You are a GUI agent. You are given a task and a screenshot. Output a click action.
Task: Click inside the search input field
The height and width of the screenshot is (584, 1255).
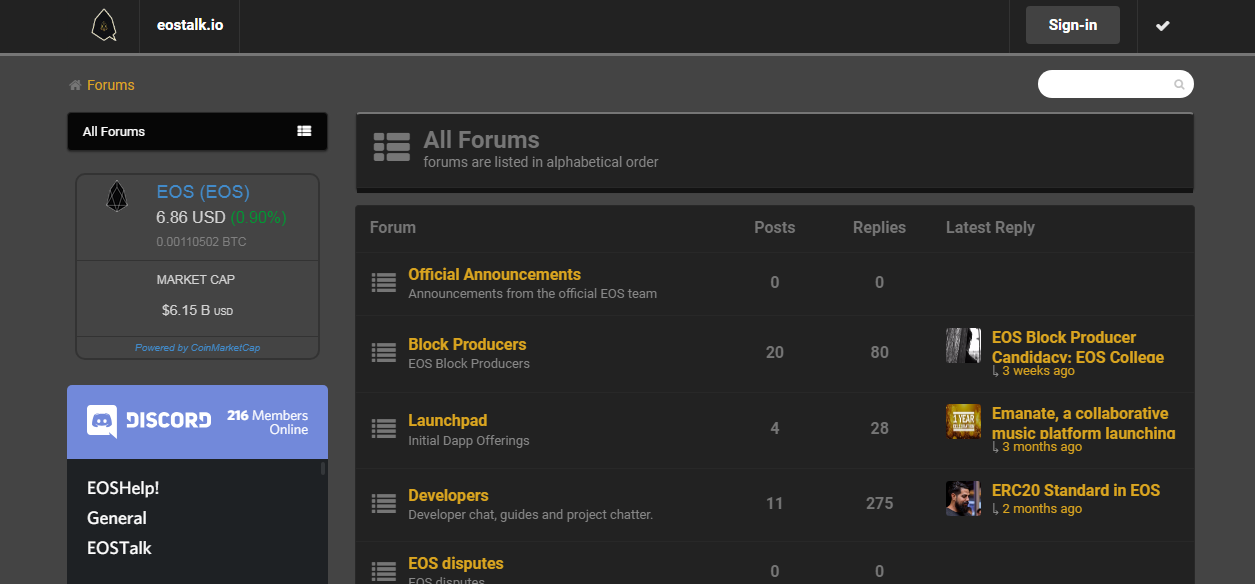[1105, 84]
